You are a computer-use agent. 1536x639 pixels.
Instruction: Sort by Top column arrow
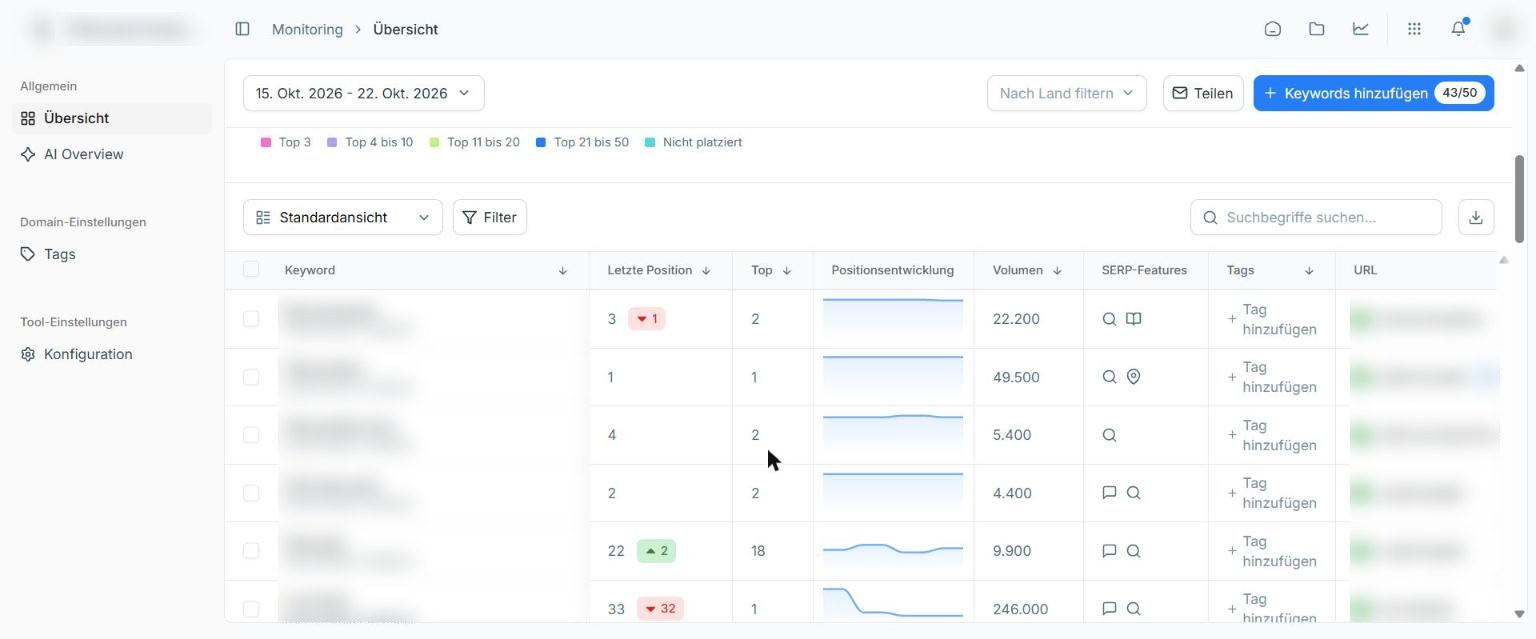pyautogui.click(x=787, y=271)
